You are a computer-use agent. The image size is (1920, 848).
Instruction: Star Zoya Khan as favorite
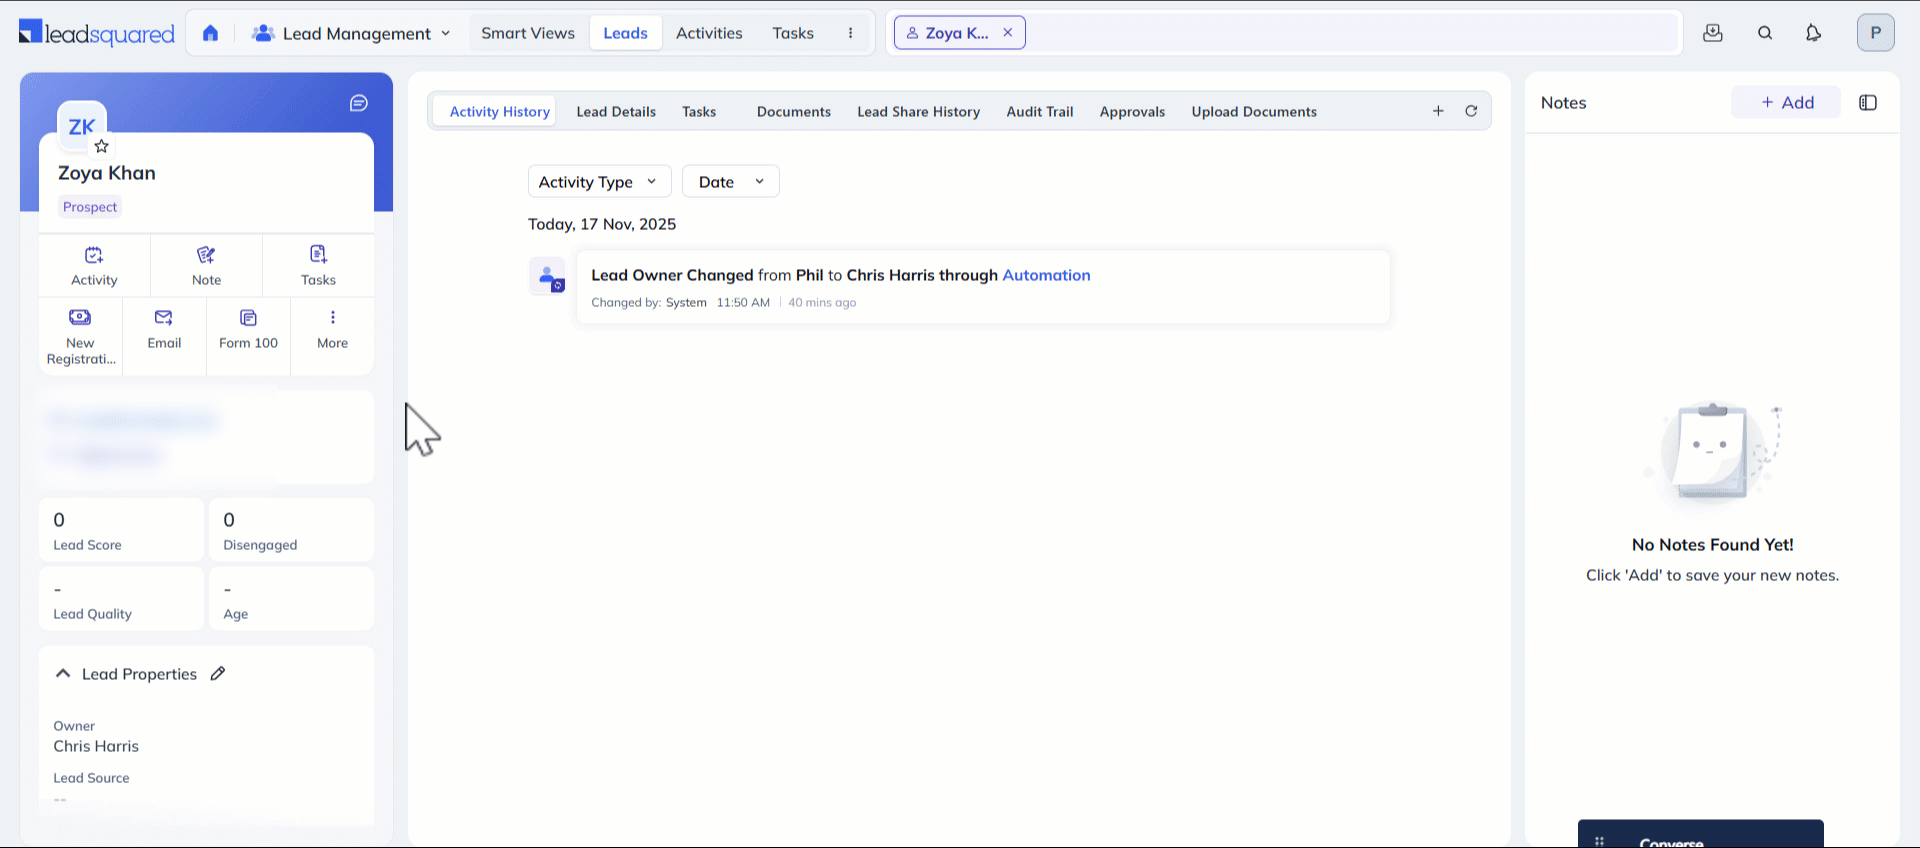(101, 146)
